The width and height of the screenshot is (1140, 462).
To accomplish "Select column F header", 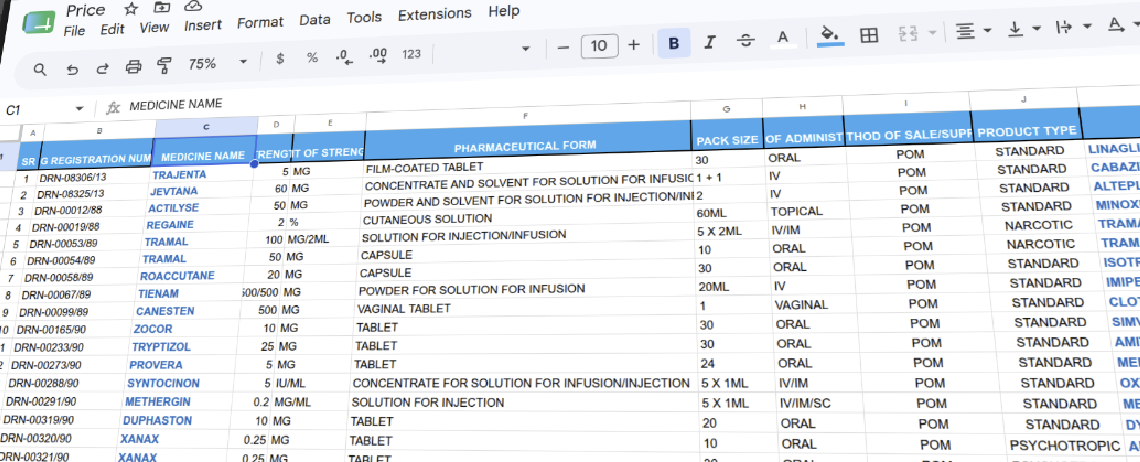I will 526,116.
